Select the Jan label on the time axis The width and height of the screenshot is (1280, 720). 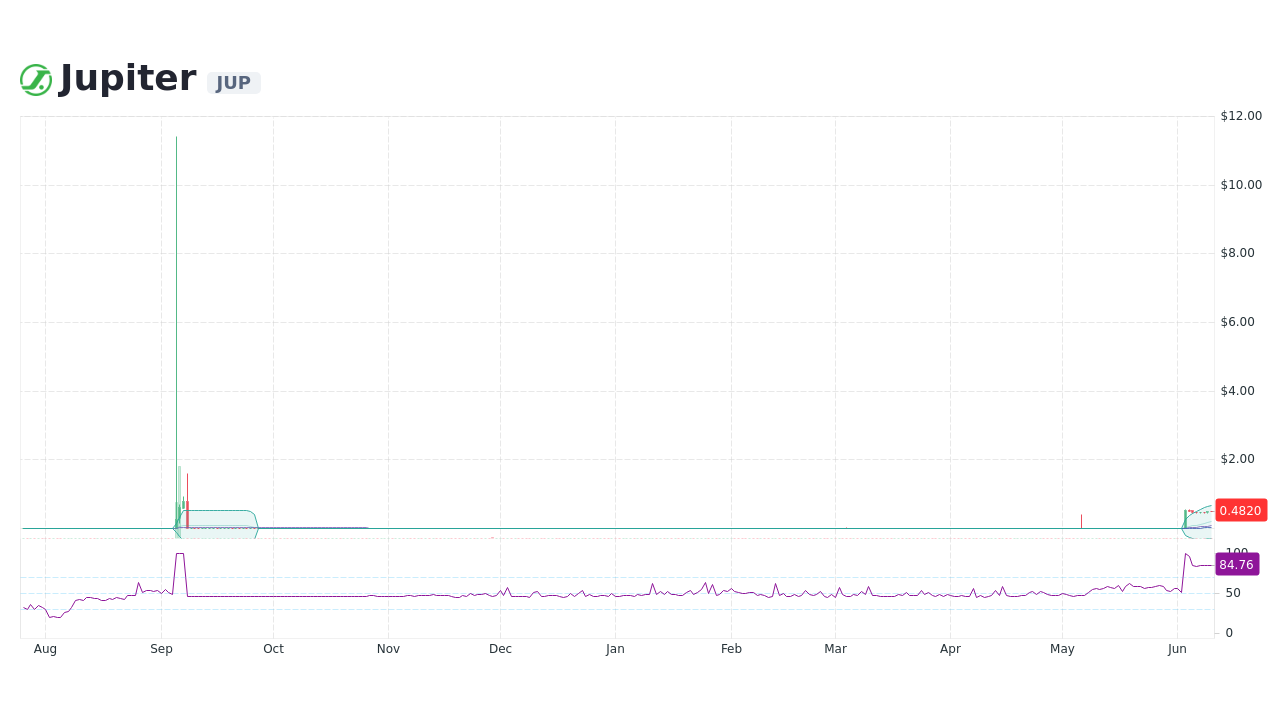(615, 648)
